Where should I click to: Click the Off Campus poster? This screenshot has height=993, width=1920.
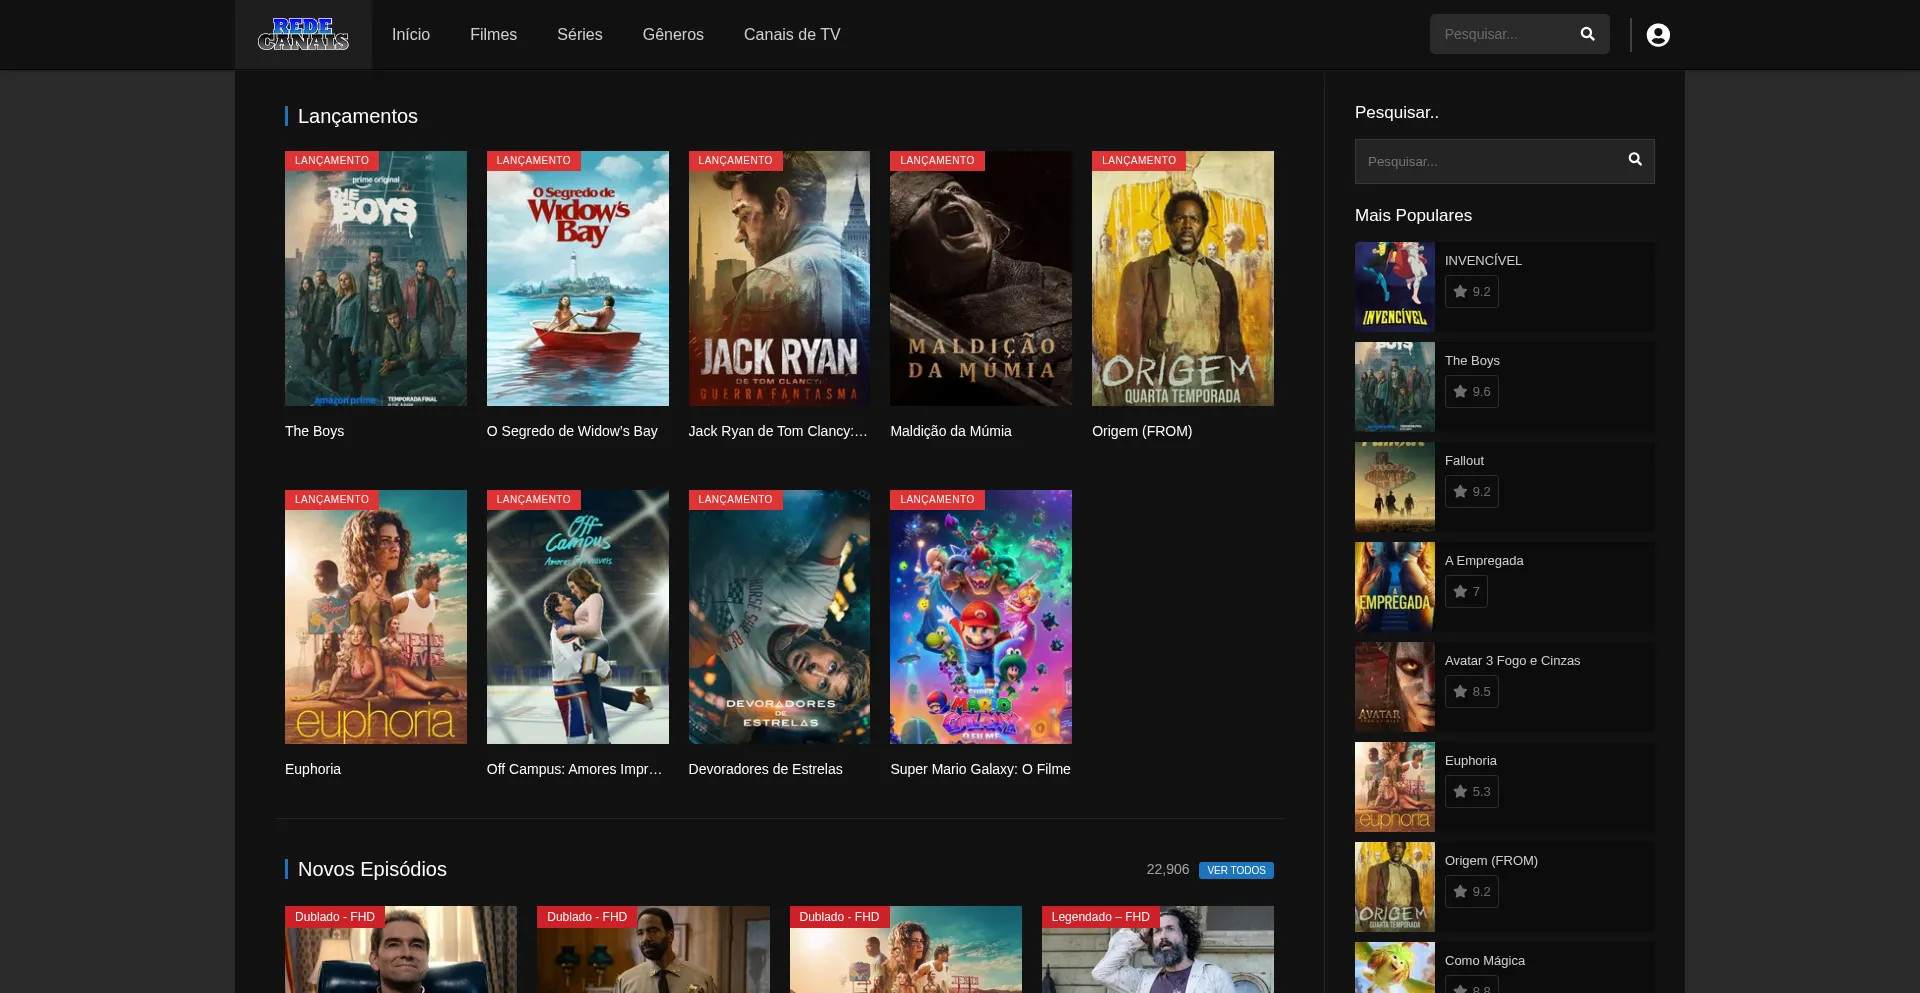[578, 617]
